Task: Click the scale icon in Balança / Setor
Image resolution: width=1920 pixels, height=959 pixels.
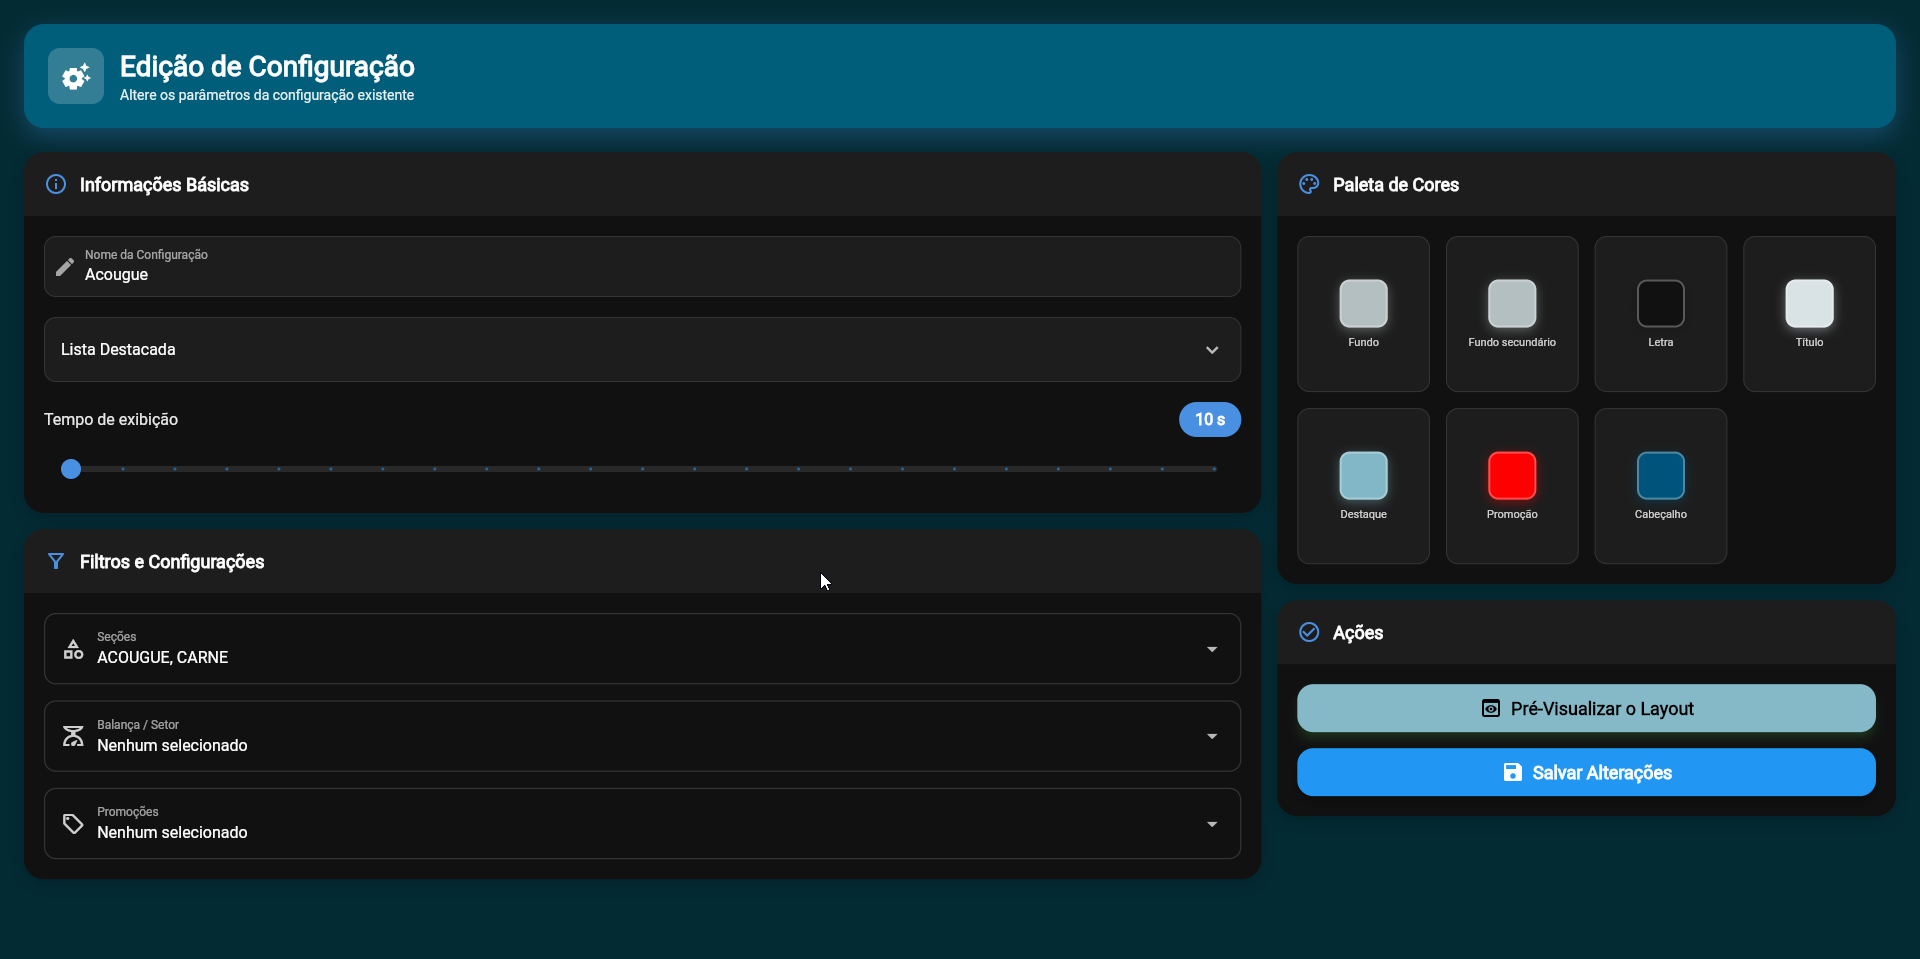Action: 73,736
